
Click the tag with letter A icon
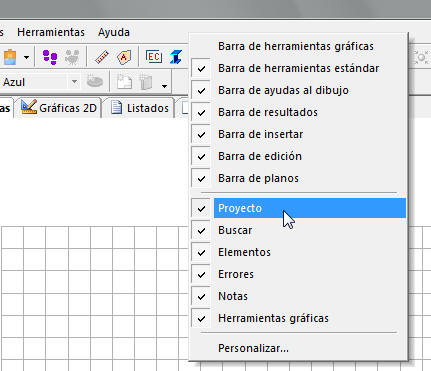coord(124,57)
